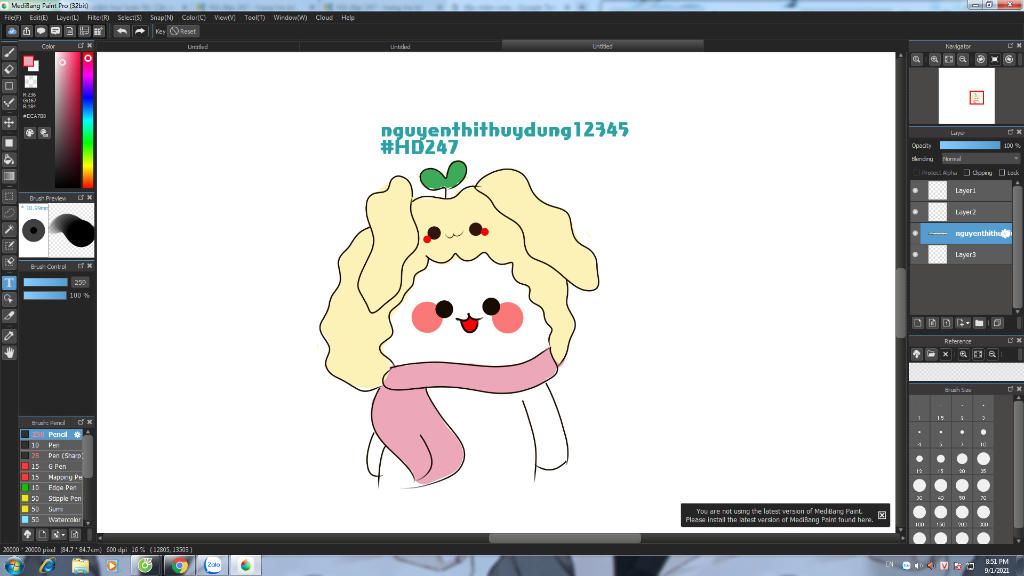Open Chrome from the taskbar
The height and width of the screenshot is (576, 1024).
coord(180,566)
